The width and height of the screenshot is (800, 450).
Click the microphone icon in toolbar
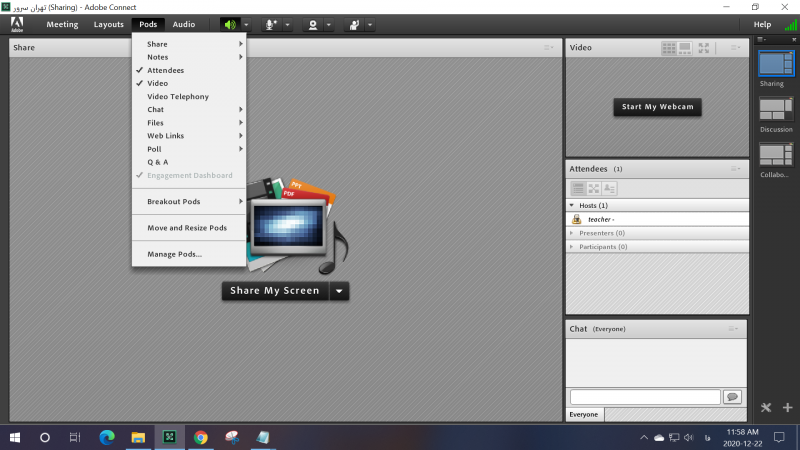tap(271, 24)
